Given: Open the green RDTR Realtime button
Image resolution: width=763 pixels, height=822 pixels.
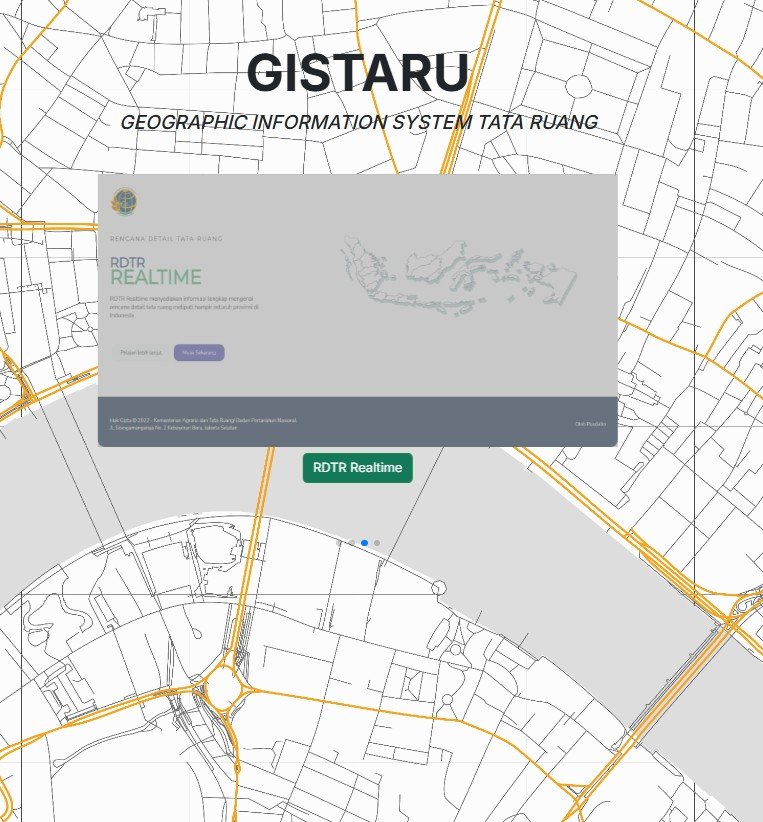Looking at the screenshot, I should click(x=357, y=467).
